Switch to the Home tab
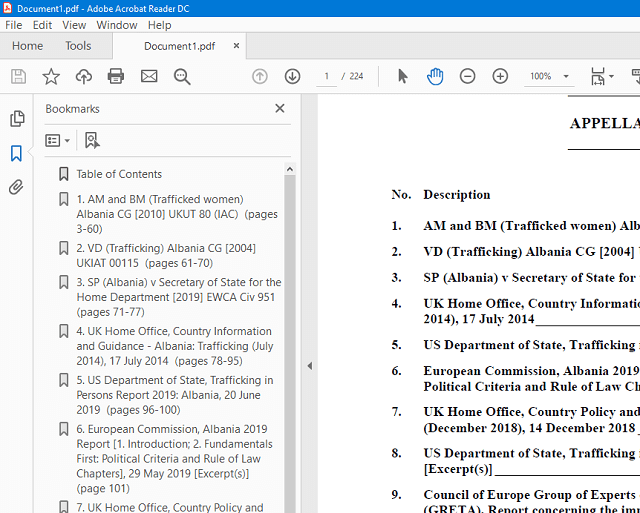 click(27, 46)
